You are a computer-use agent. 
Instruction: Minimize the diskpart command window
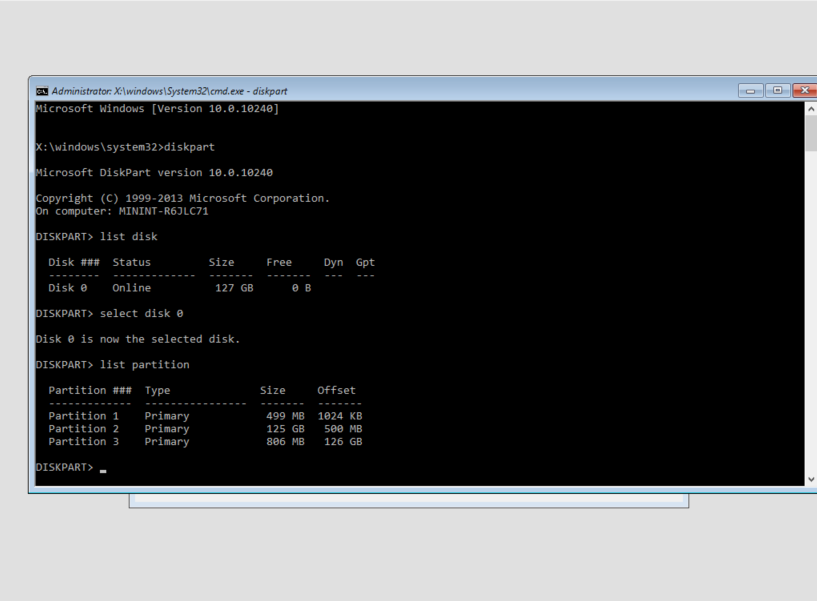(751, 91)
